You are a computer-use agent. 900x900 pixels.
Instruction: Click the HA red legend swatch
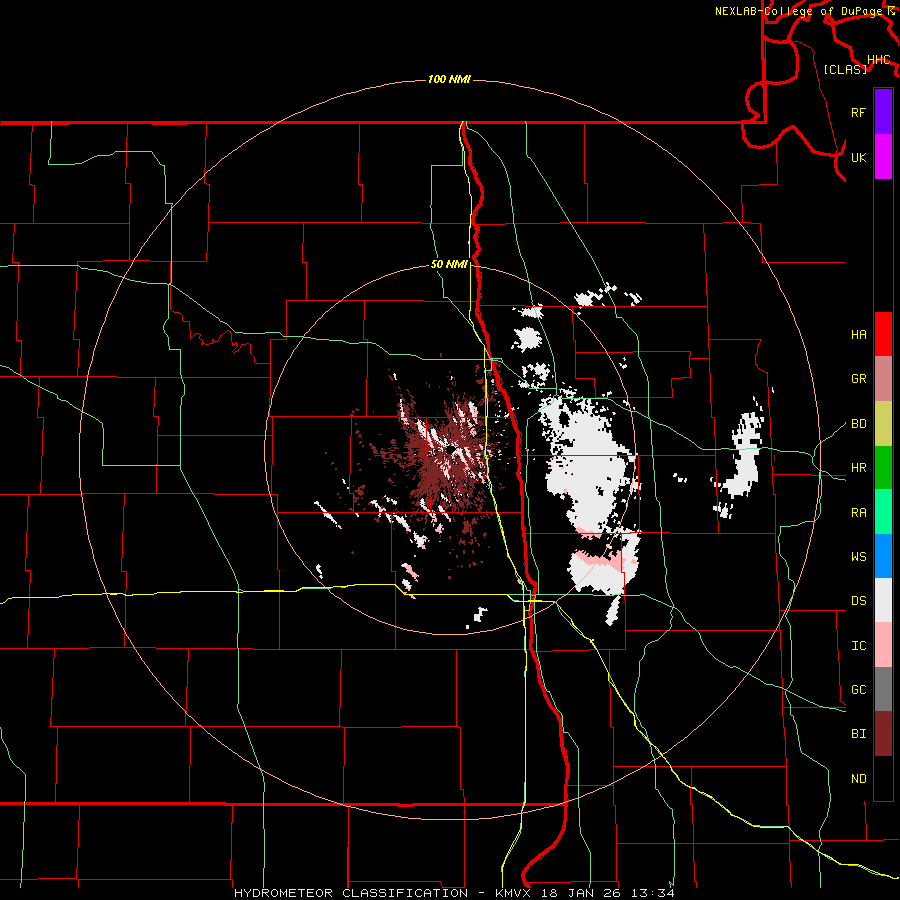click(883, 334)
